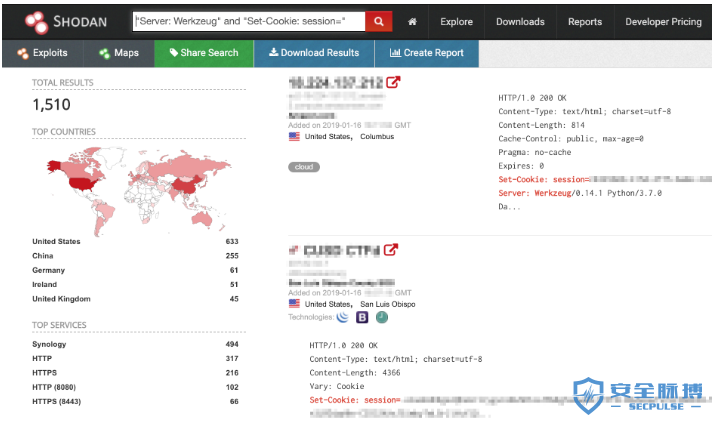Click the 633 count for United States

(x=232, y=241)
